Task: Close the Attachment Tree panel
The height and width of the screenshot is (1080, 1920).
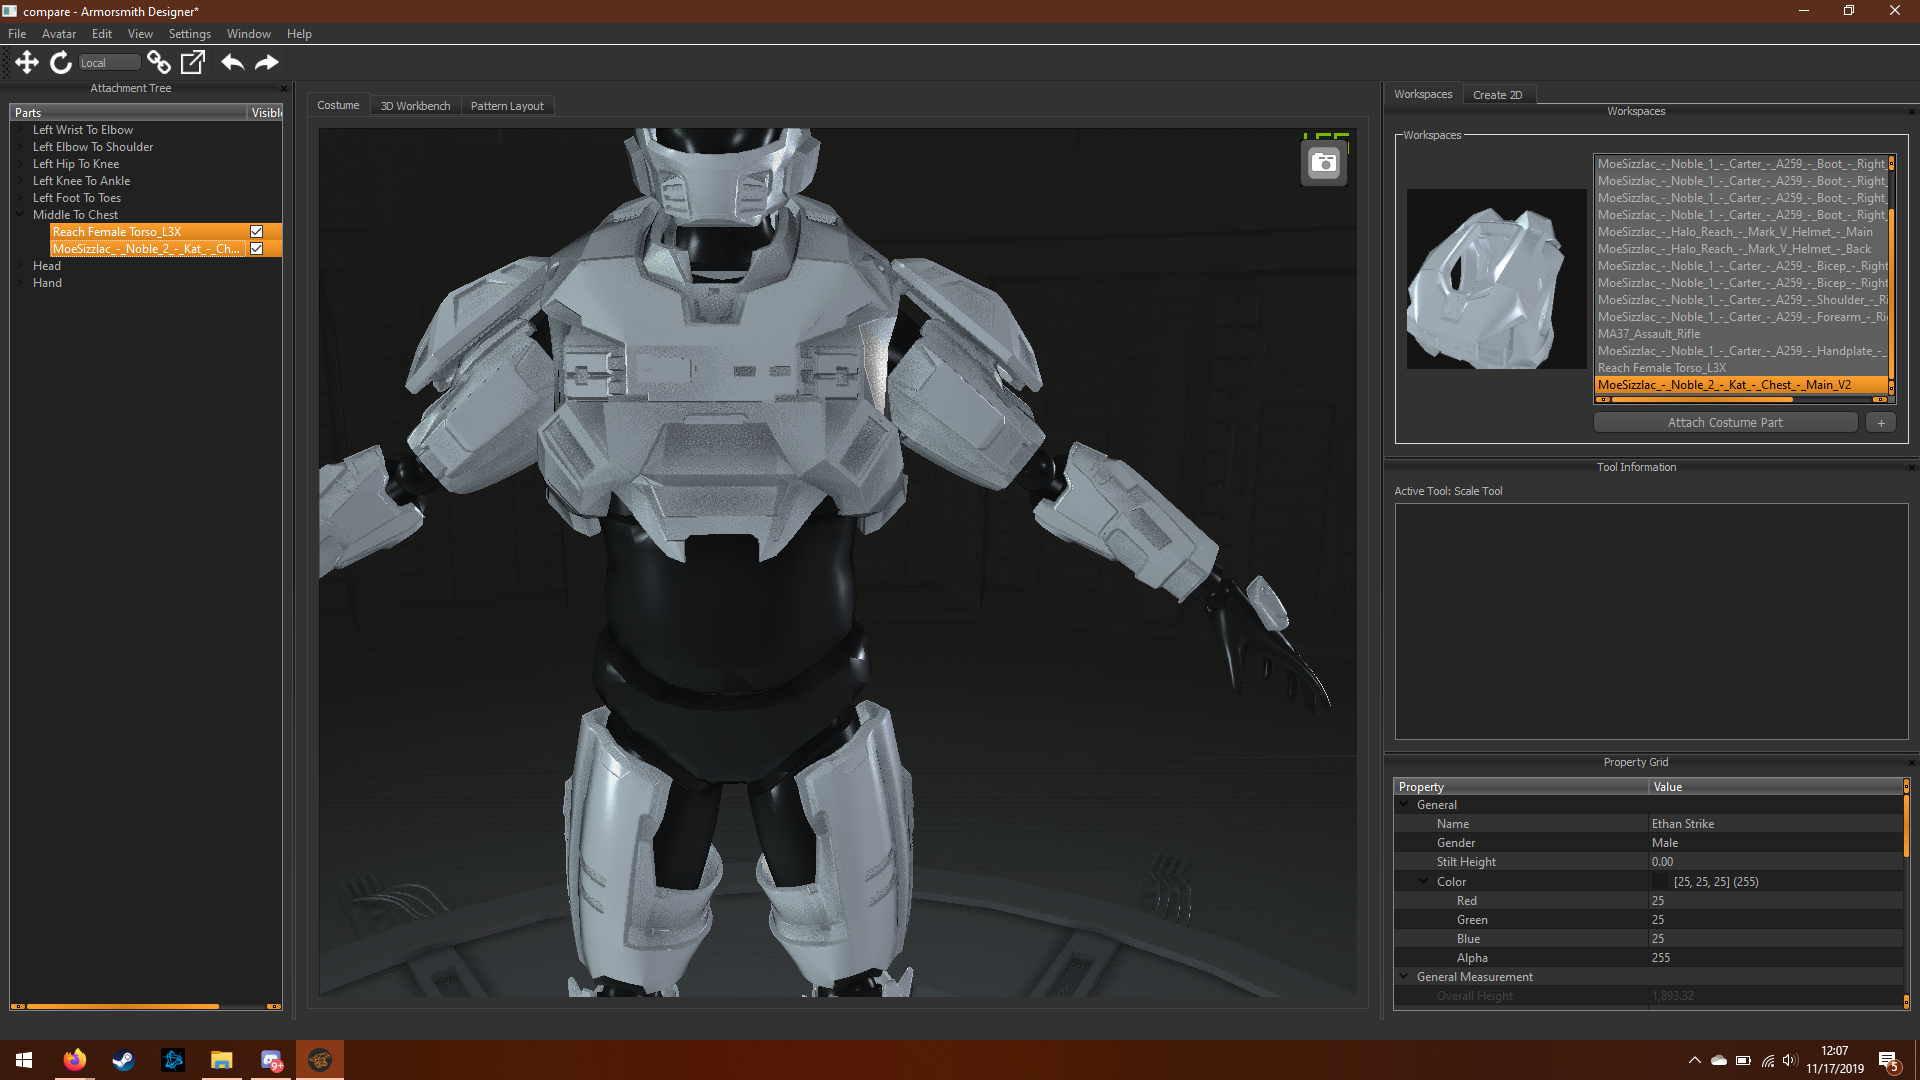Action: coord(284,88)
